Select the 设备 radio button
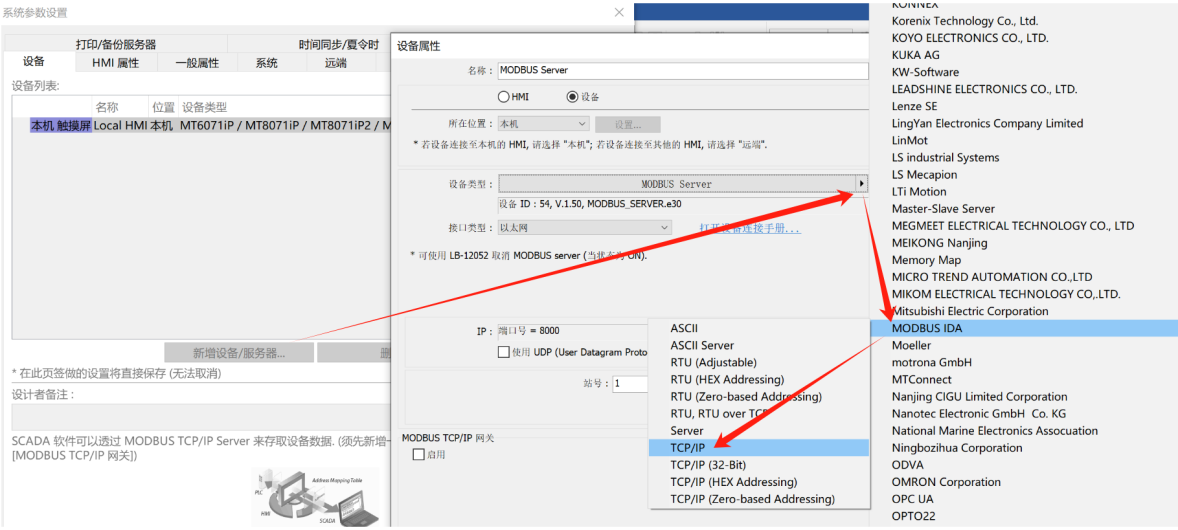This screenshot has width=1178, height=530. pos(572,96)
